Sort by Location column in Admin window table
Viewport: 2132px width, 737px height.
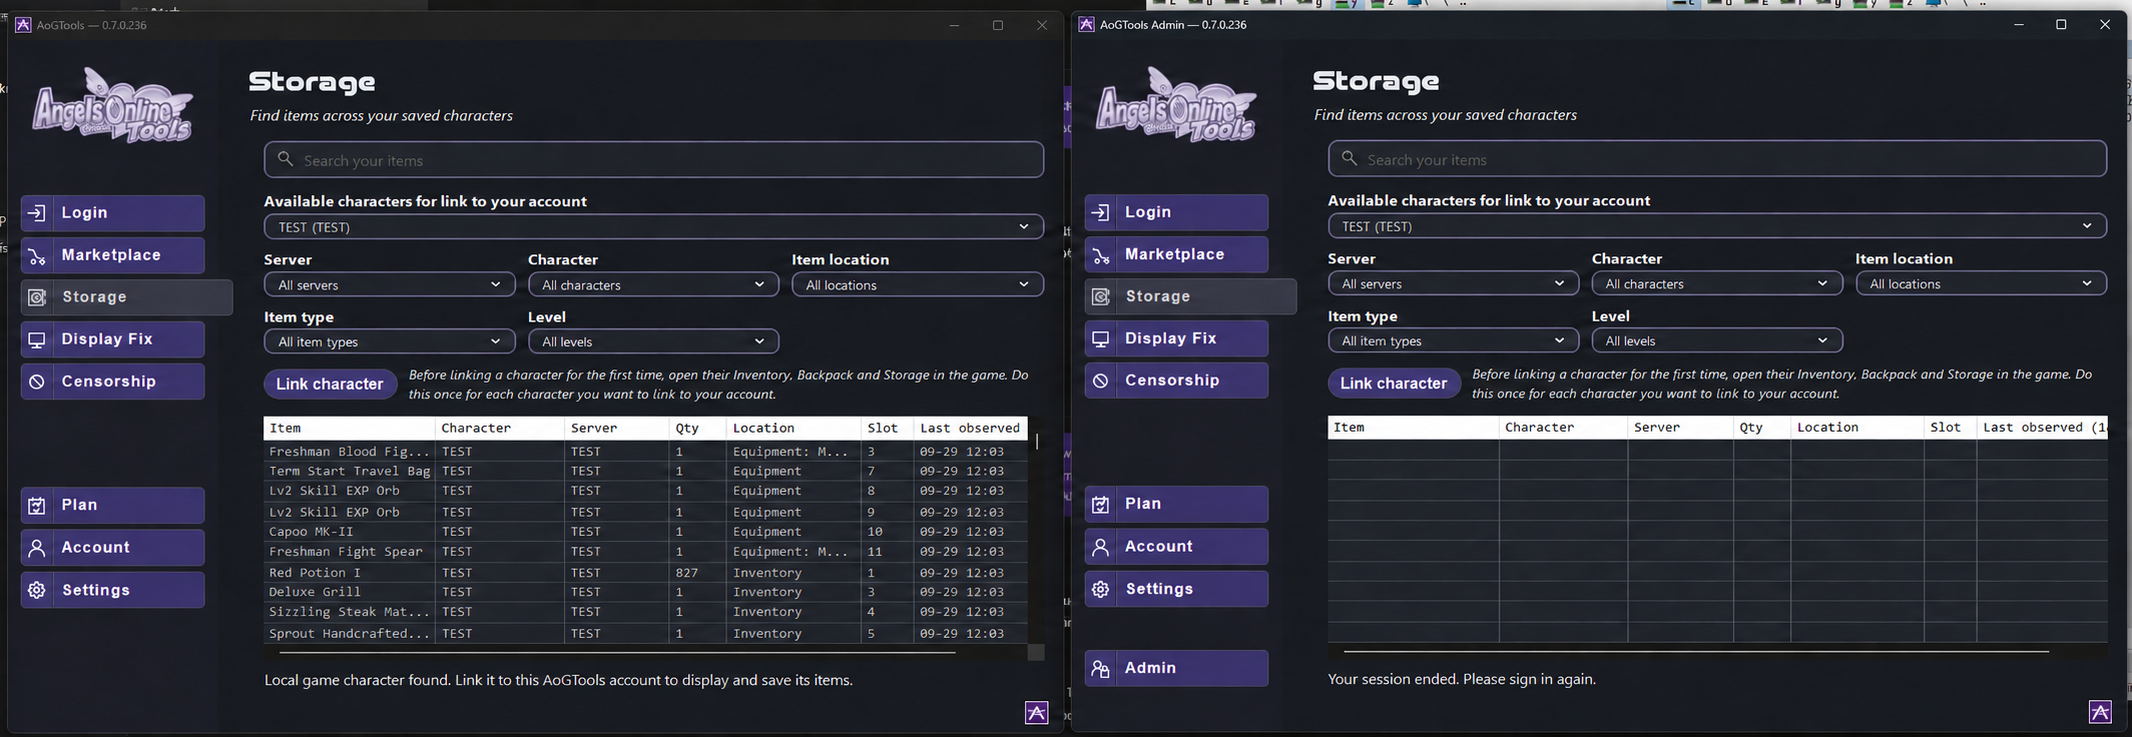click(x=1857, y=427)
